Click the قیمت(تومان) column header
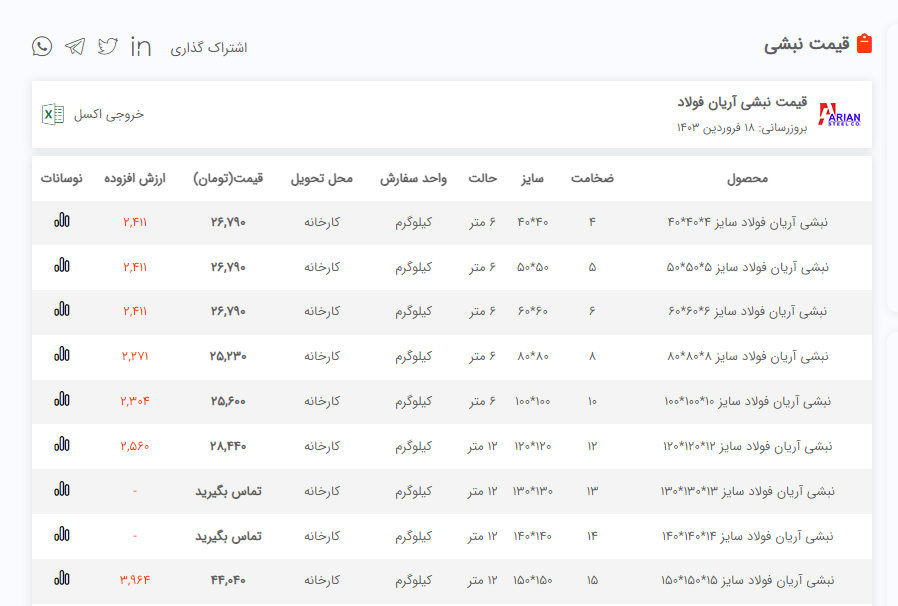 coord(228,179)
